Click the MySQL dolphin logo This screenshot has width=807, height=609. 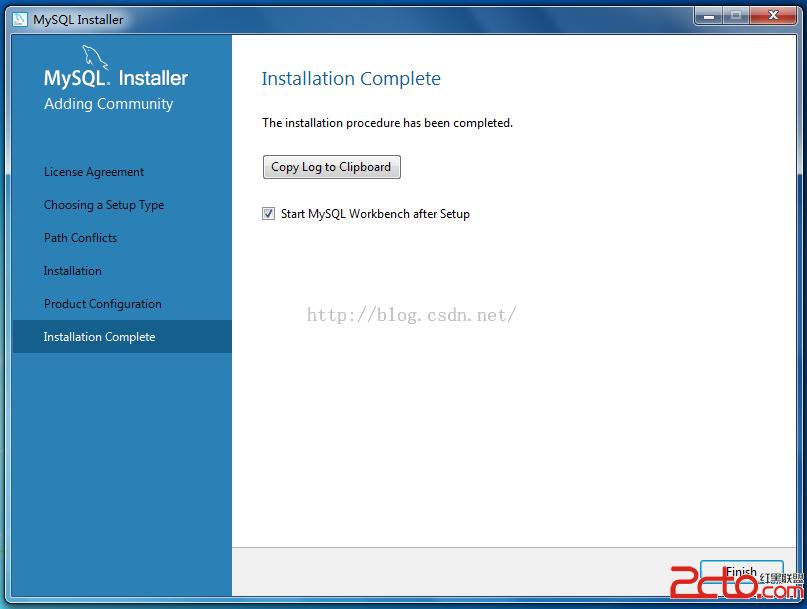click(x=95, y=57)
